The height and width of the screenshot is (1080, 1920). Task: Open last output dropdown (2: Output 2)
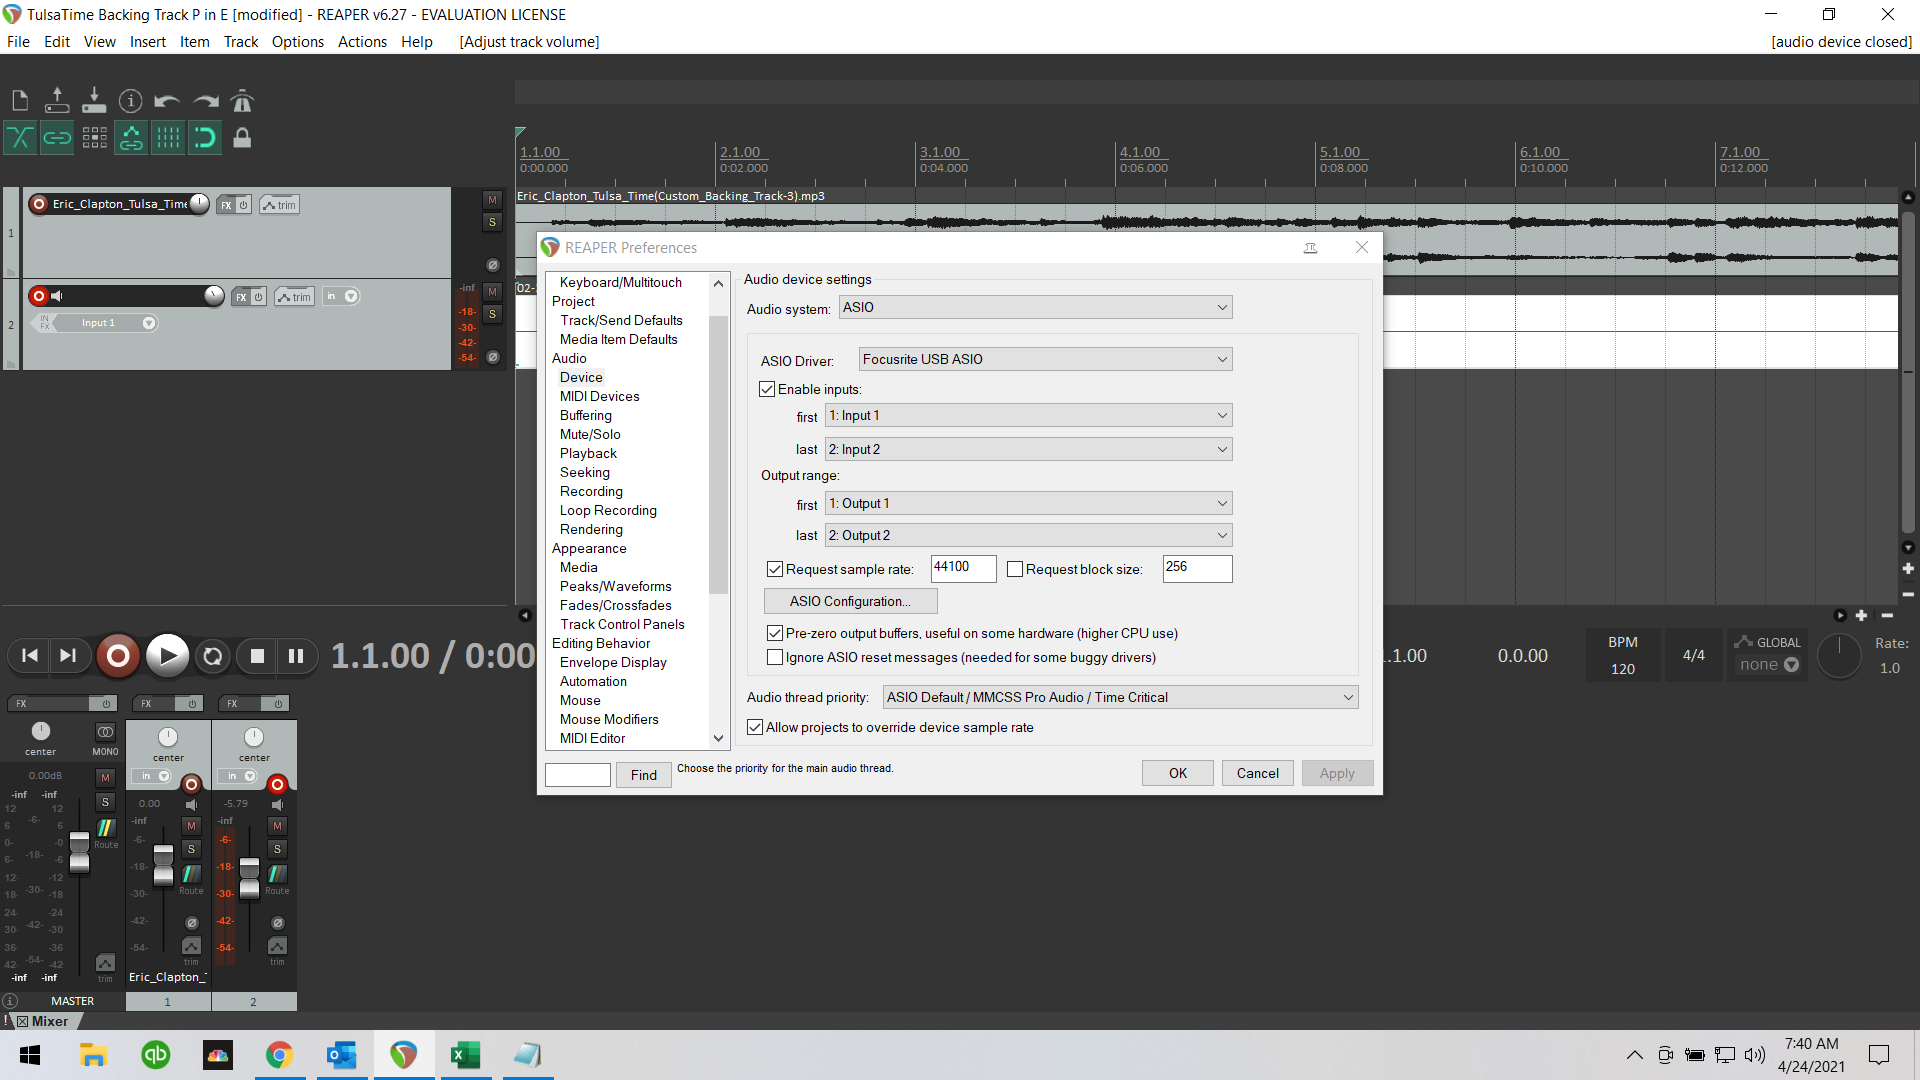click(x=1028, y=535)
